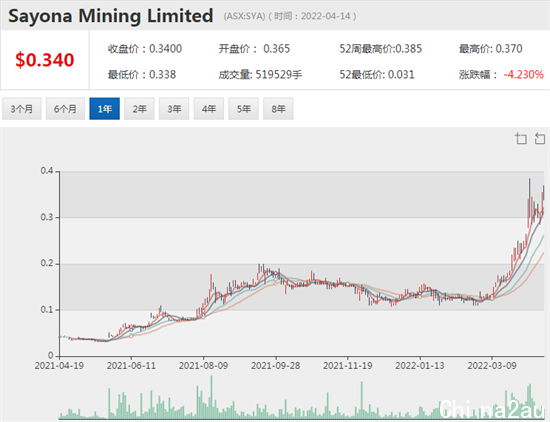Select the 6个月 time range tab
550x422 pixels.
(x=65, y=109)
